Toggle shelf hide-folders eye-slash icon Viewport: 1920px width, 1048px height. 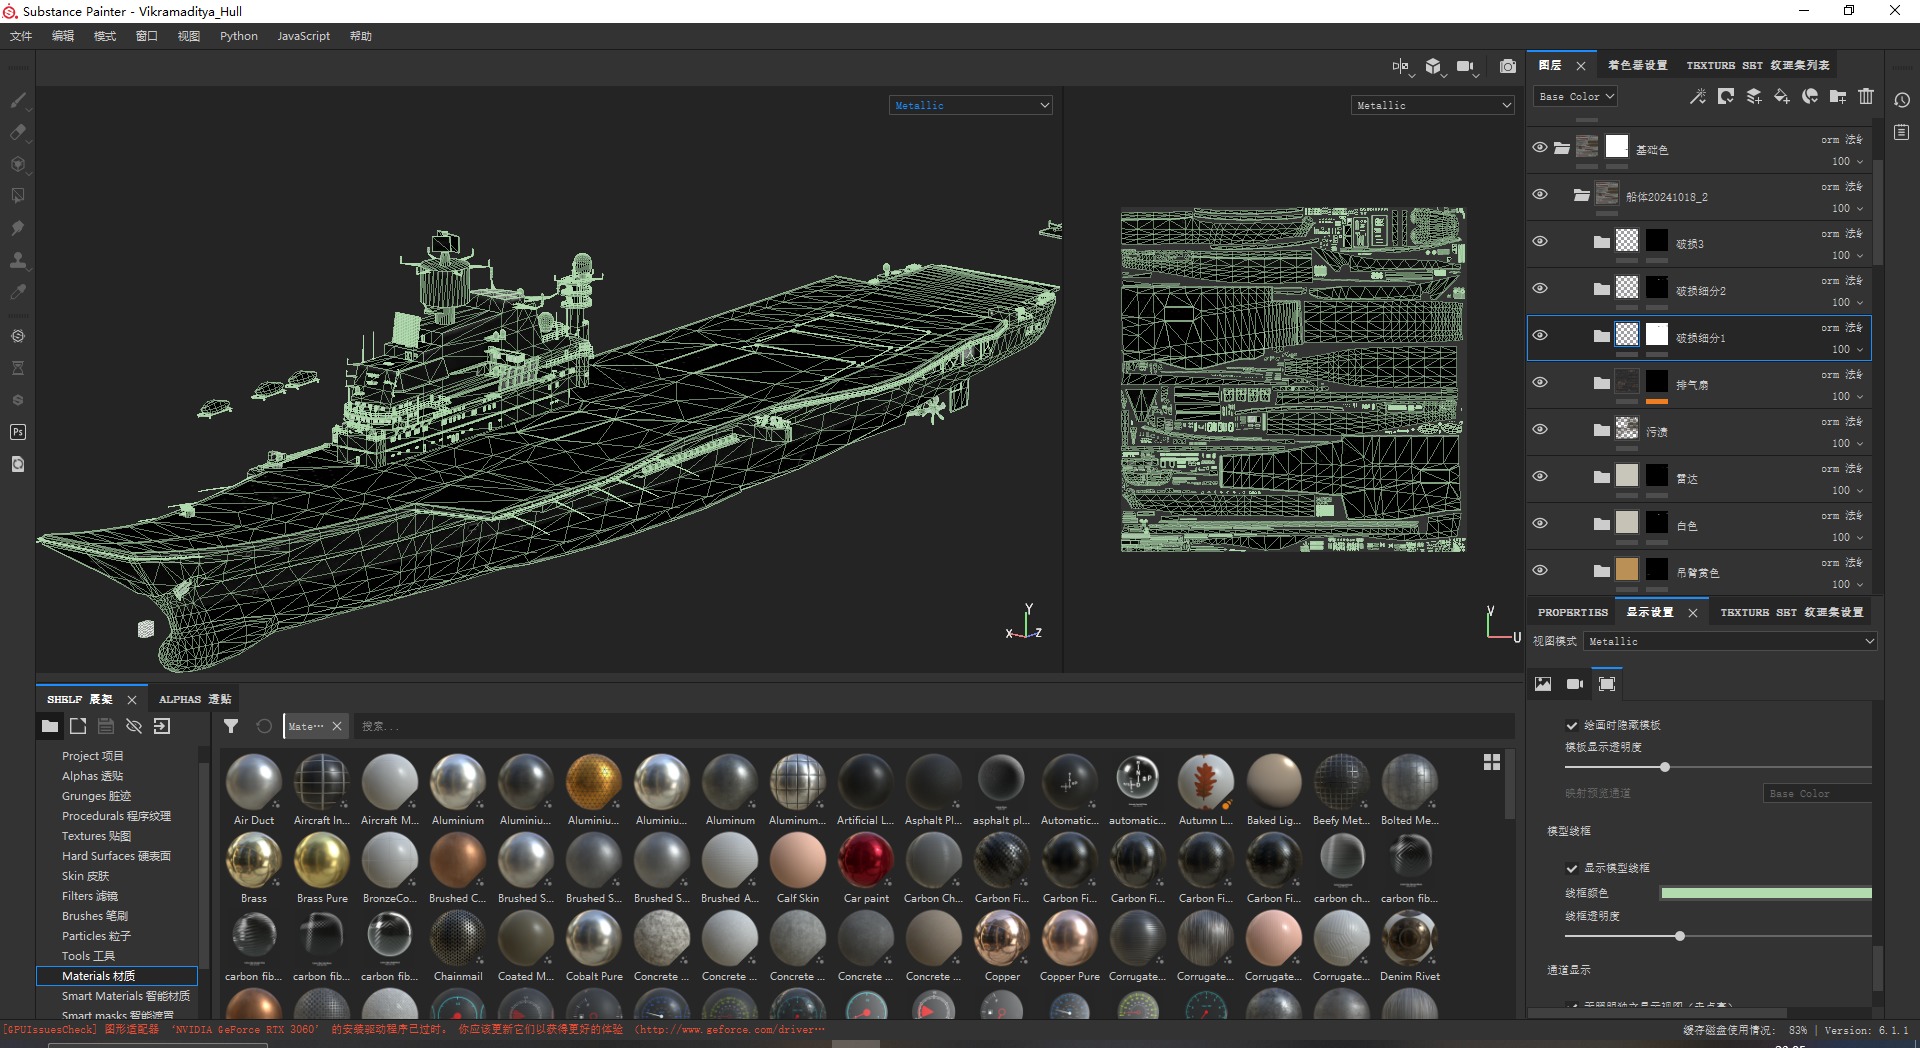click(134, 726)
